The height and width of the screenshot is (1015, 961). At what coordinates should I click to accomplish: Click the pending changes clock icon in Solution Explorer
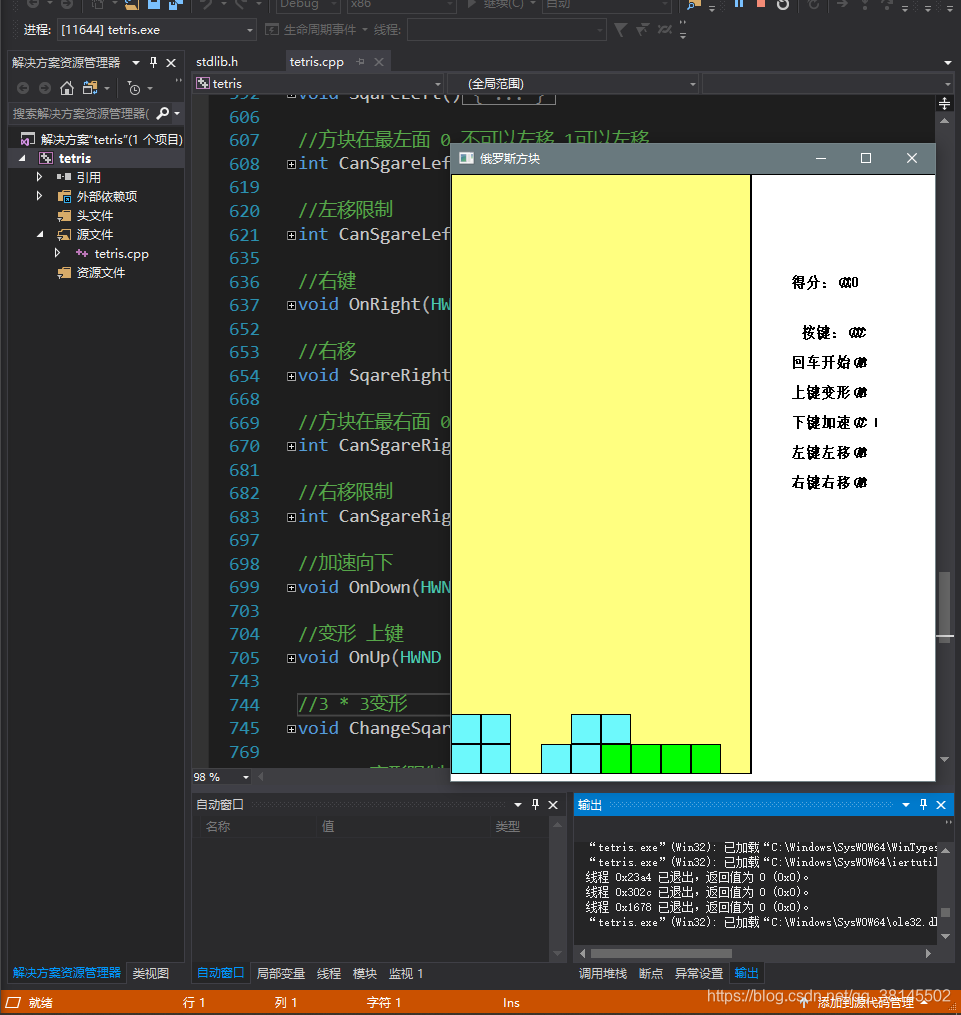pyautogui.click(x=134, y=88)
